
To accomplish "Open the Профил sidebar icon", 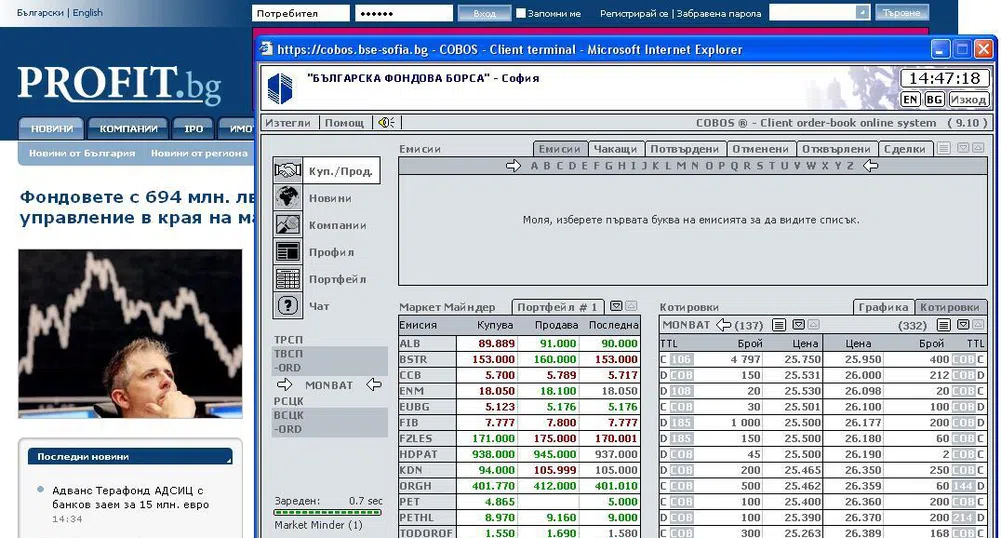I will click(x=288, y=252).
